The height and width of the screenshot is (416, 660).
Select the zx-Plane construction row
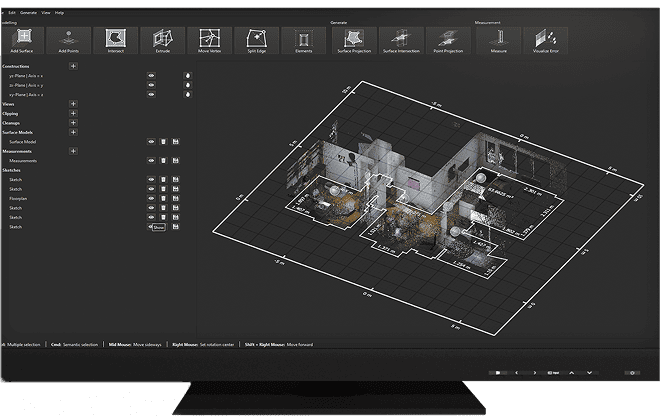(26, 85)
